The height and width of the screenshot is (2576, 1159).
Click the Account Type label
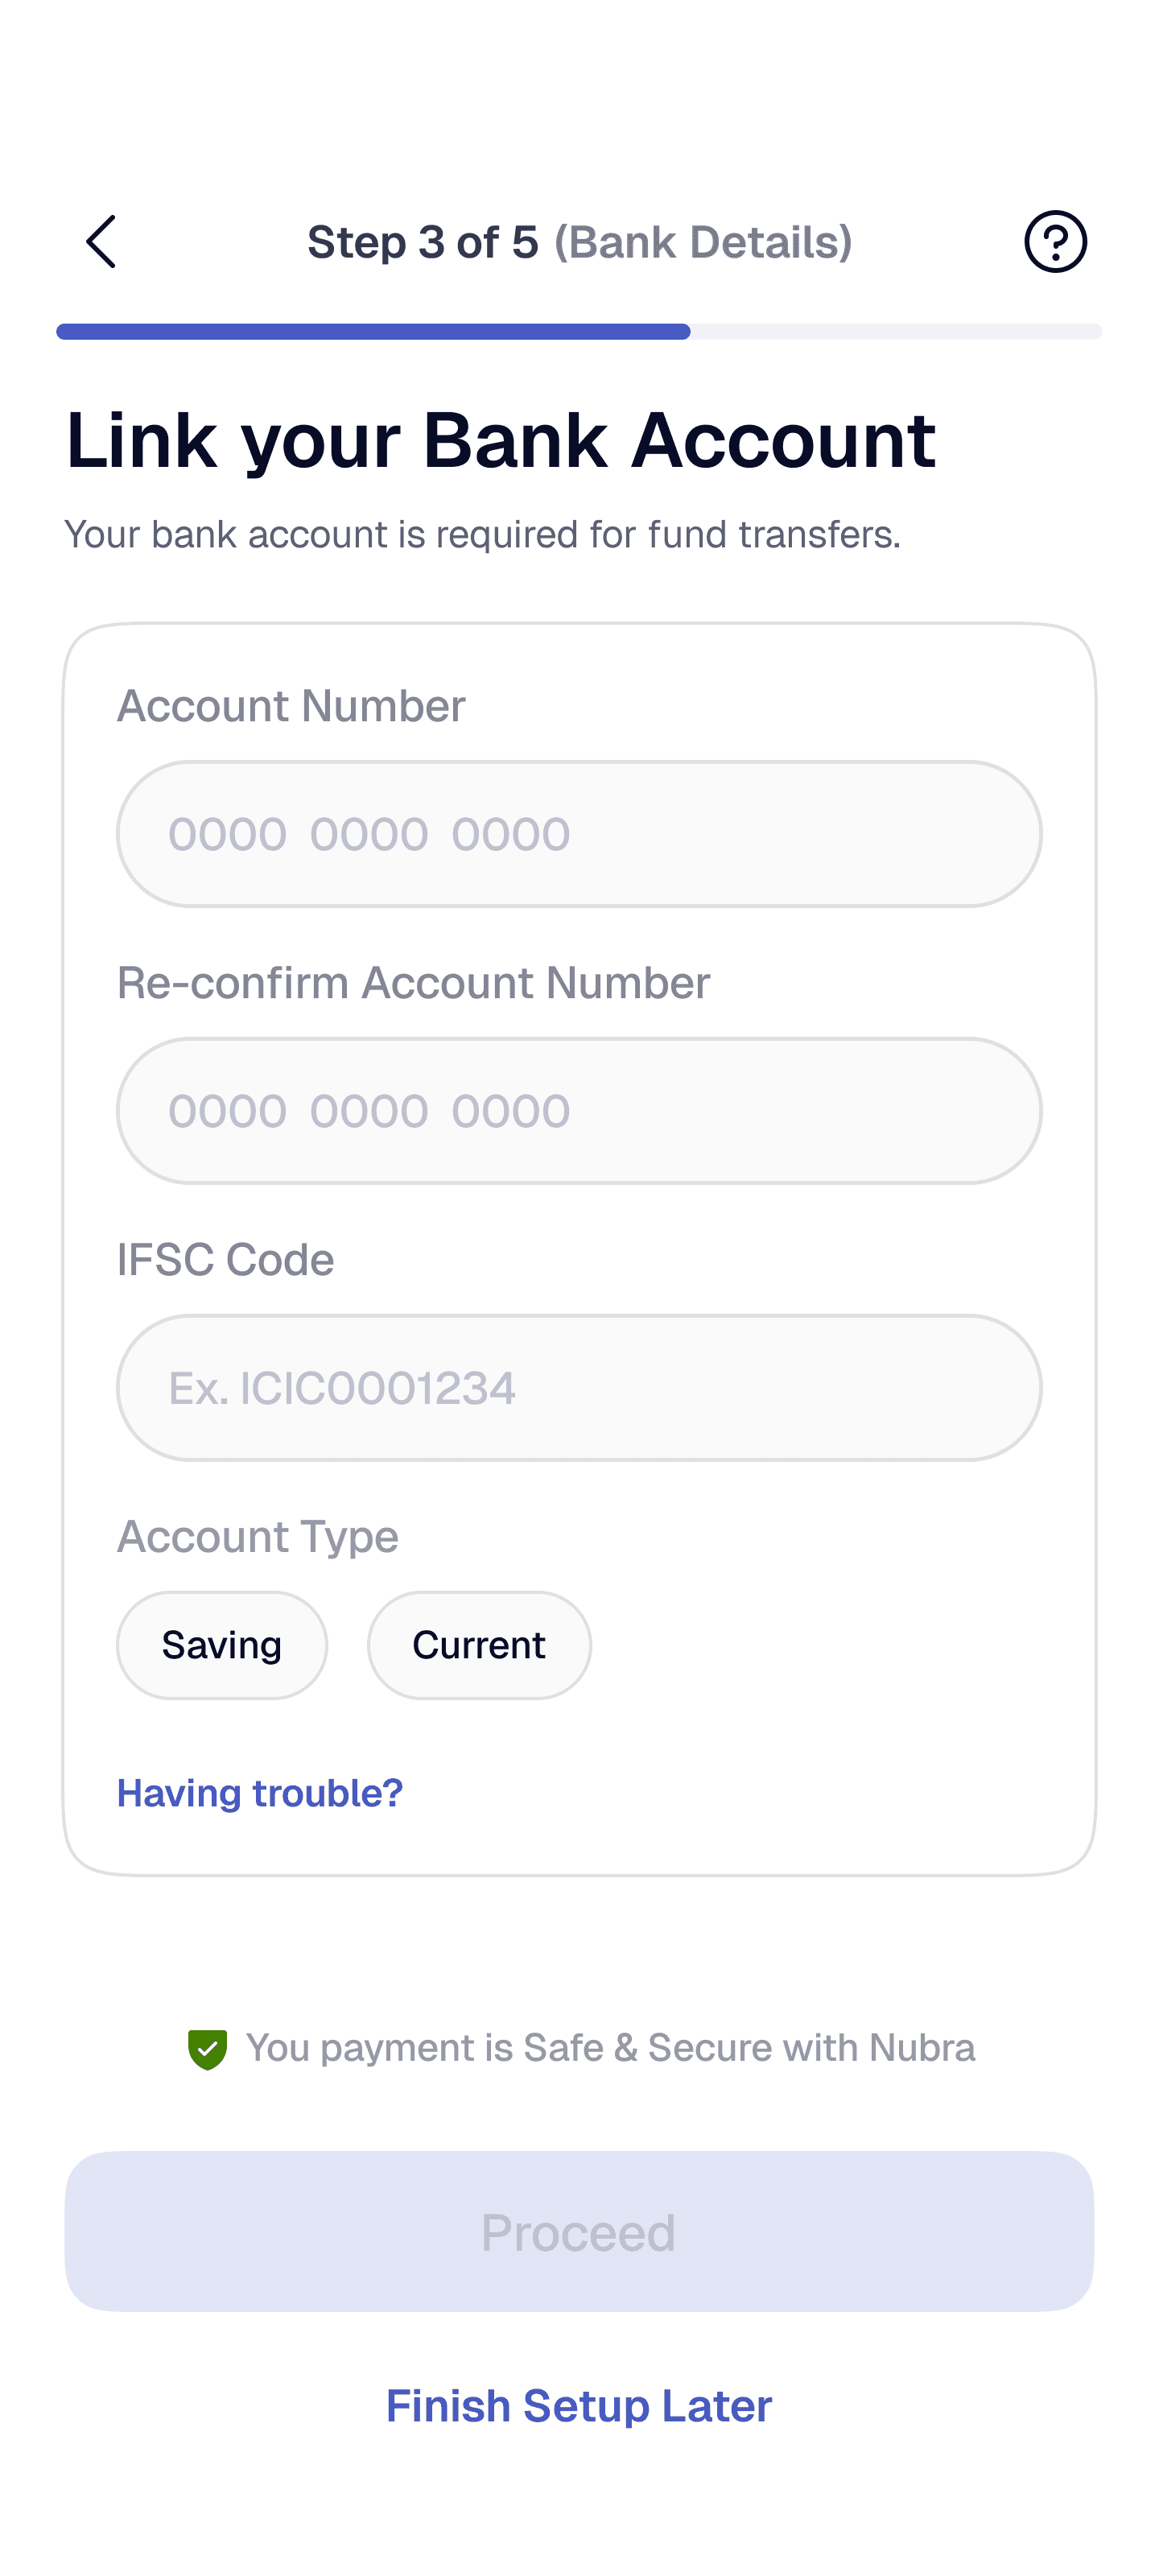[x=258, y=1537]
